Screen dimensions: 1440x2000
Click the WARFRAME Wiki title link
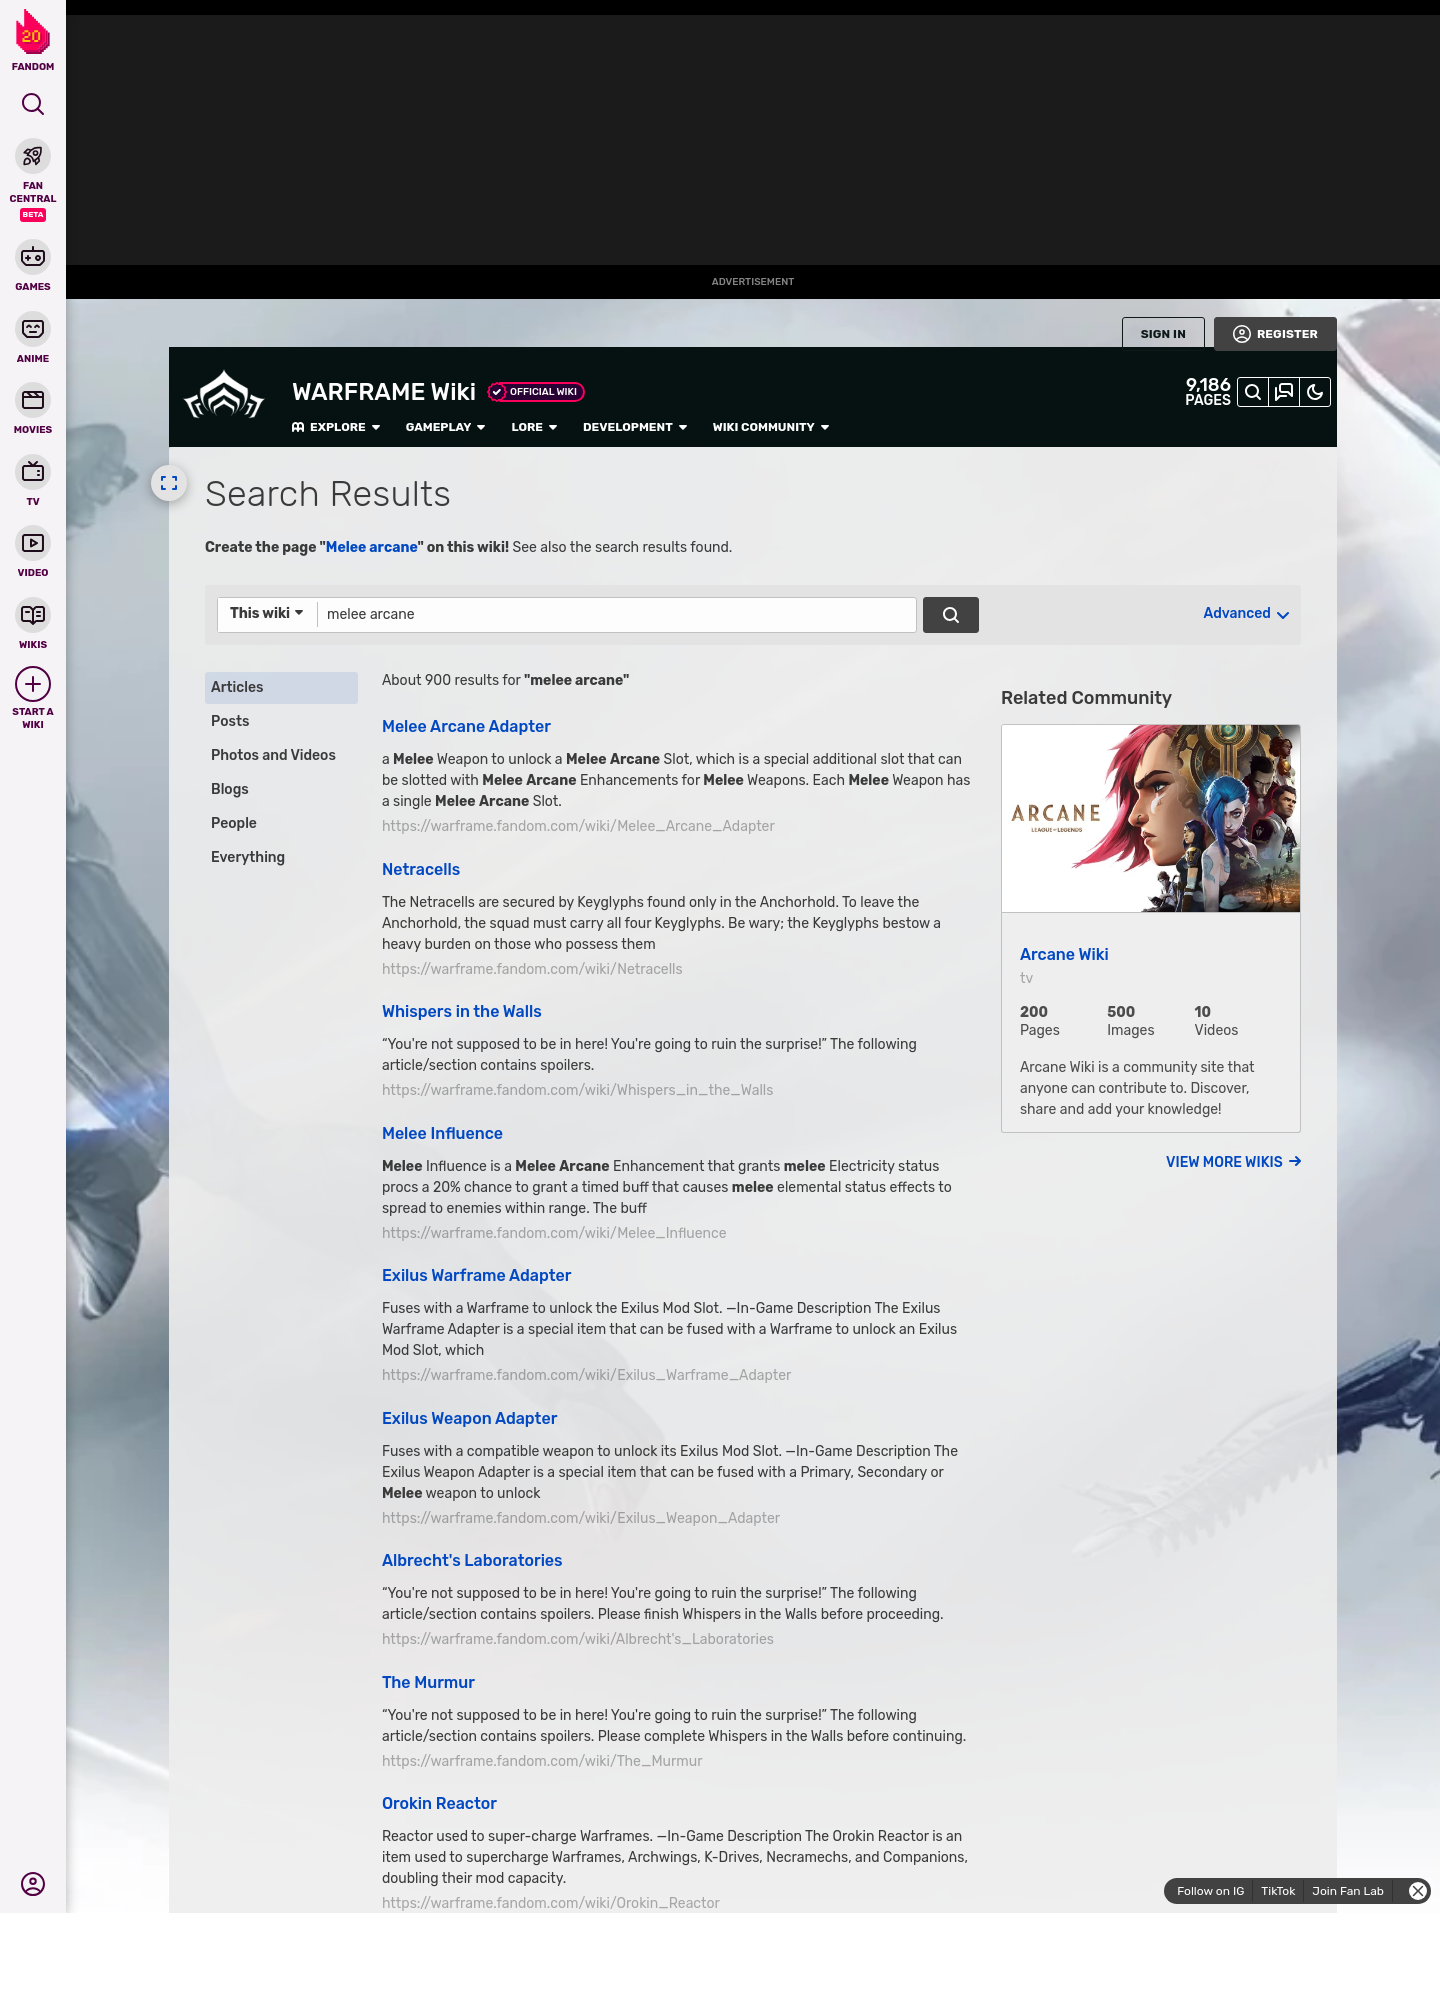384,392
